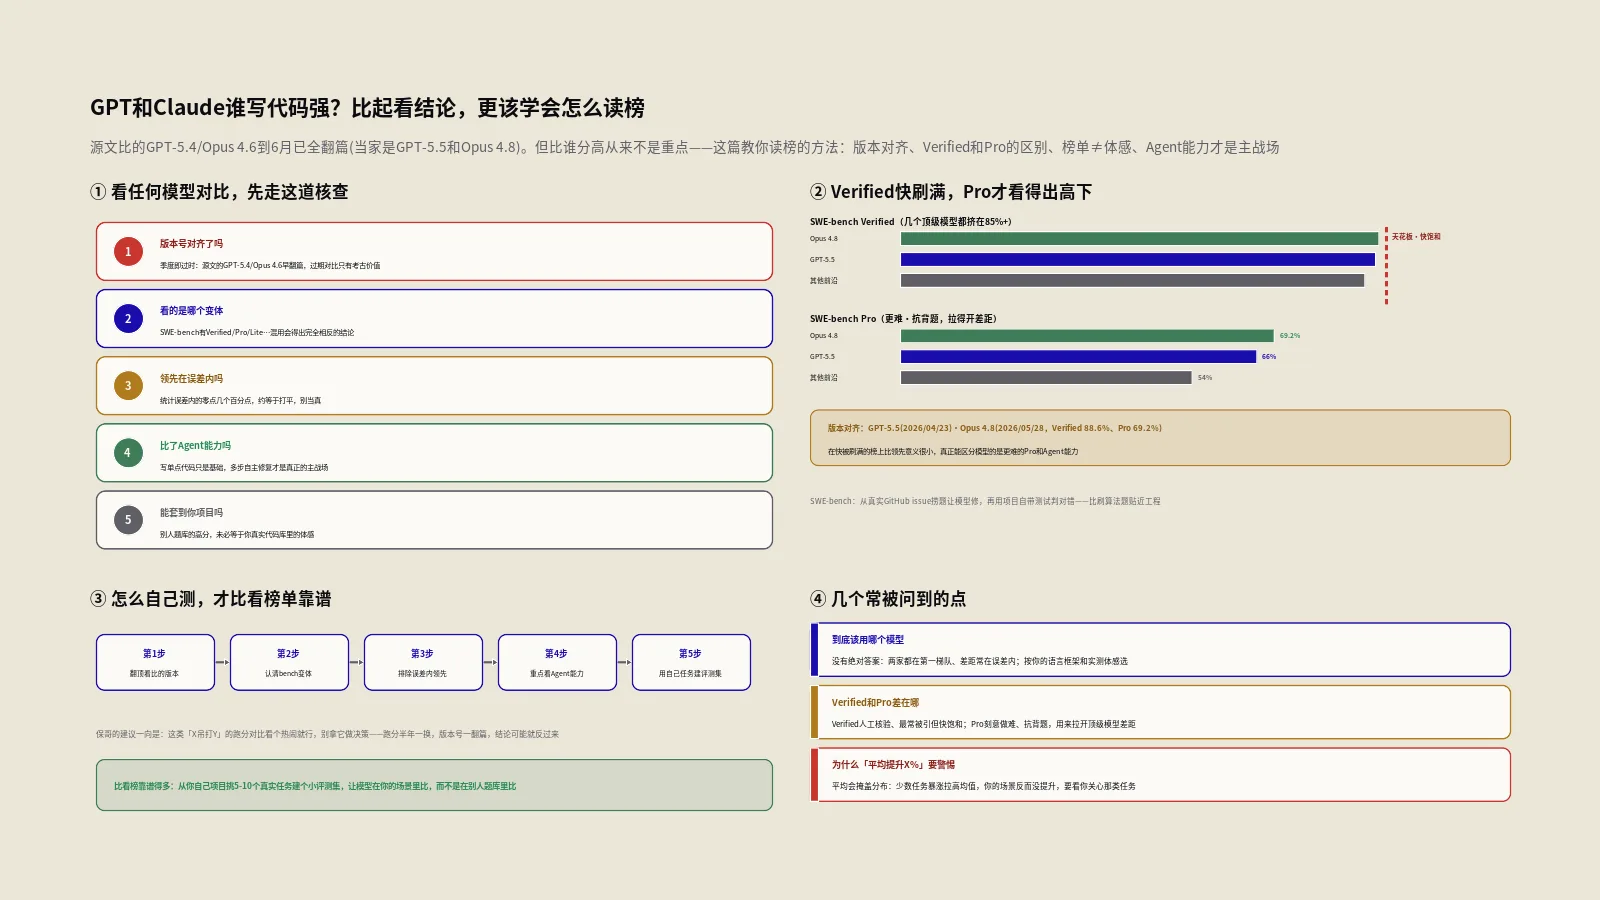Select the green number 4 circle badge
Screen dimensions: 1600x900
click(128, 453)
